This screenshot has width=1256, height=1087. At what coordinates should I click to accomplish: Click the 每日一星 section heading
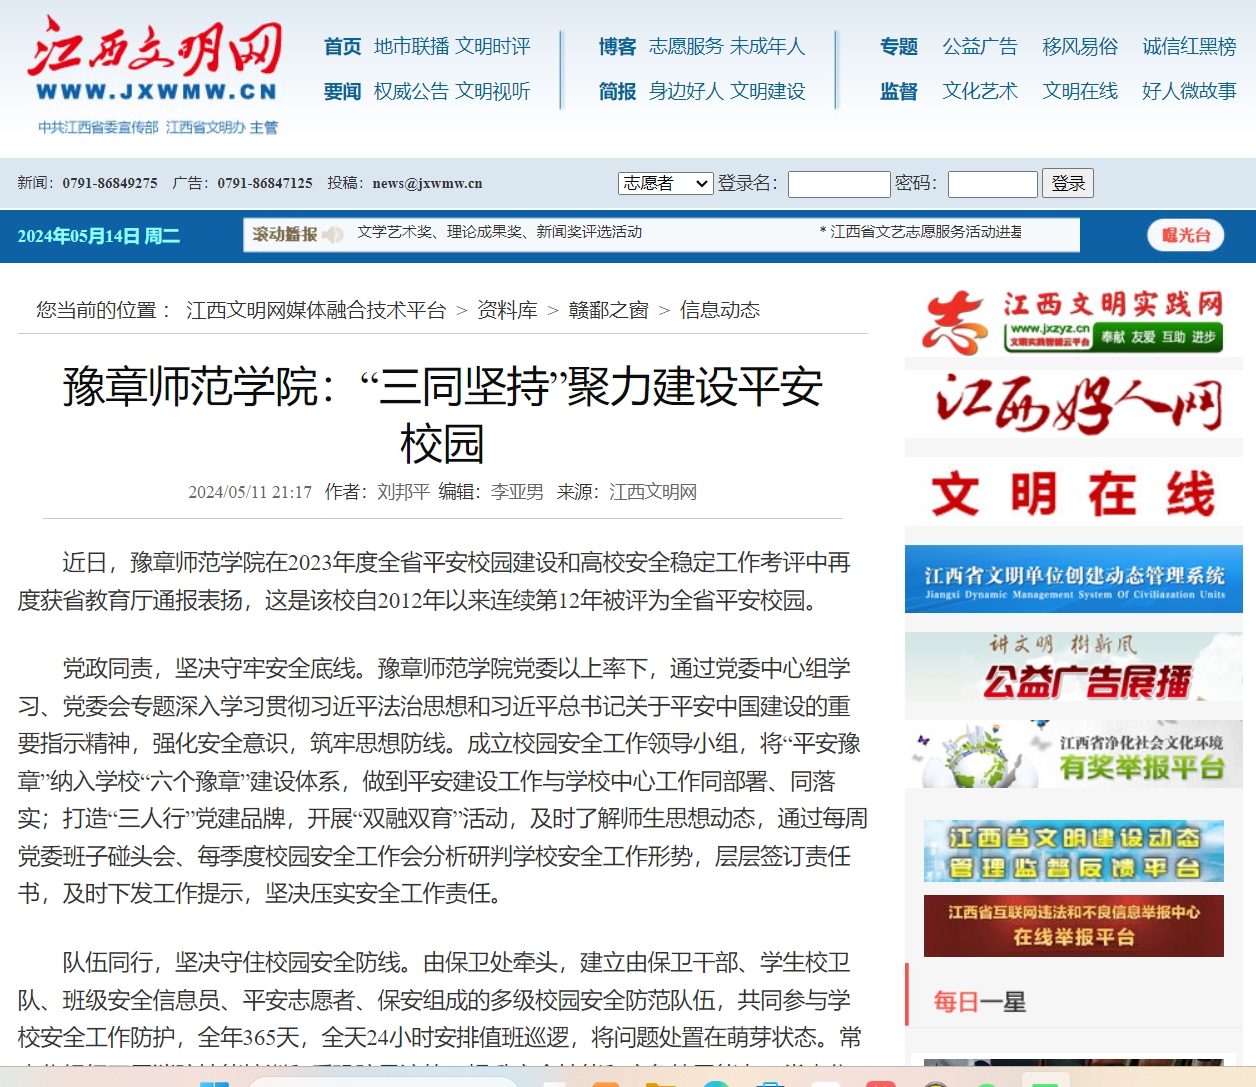[980, 1002]
